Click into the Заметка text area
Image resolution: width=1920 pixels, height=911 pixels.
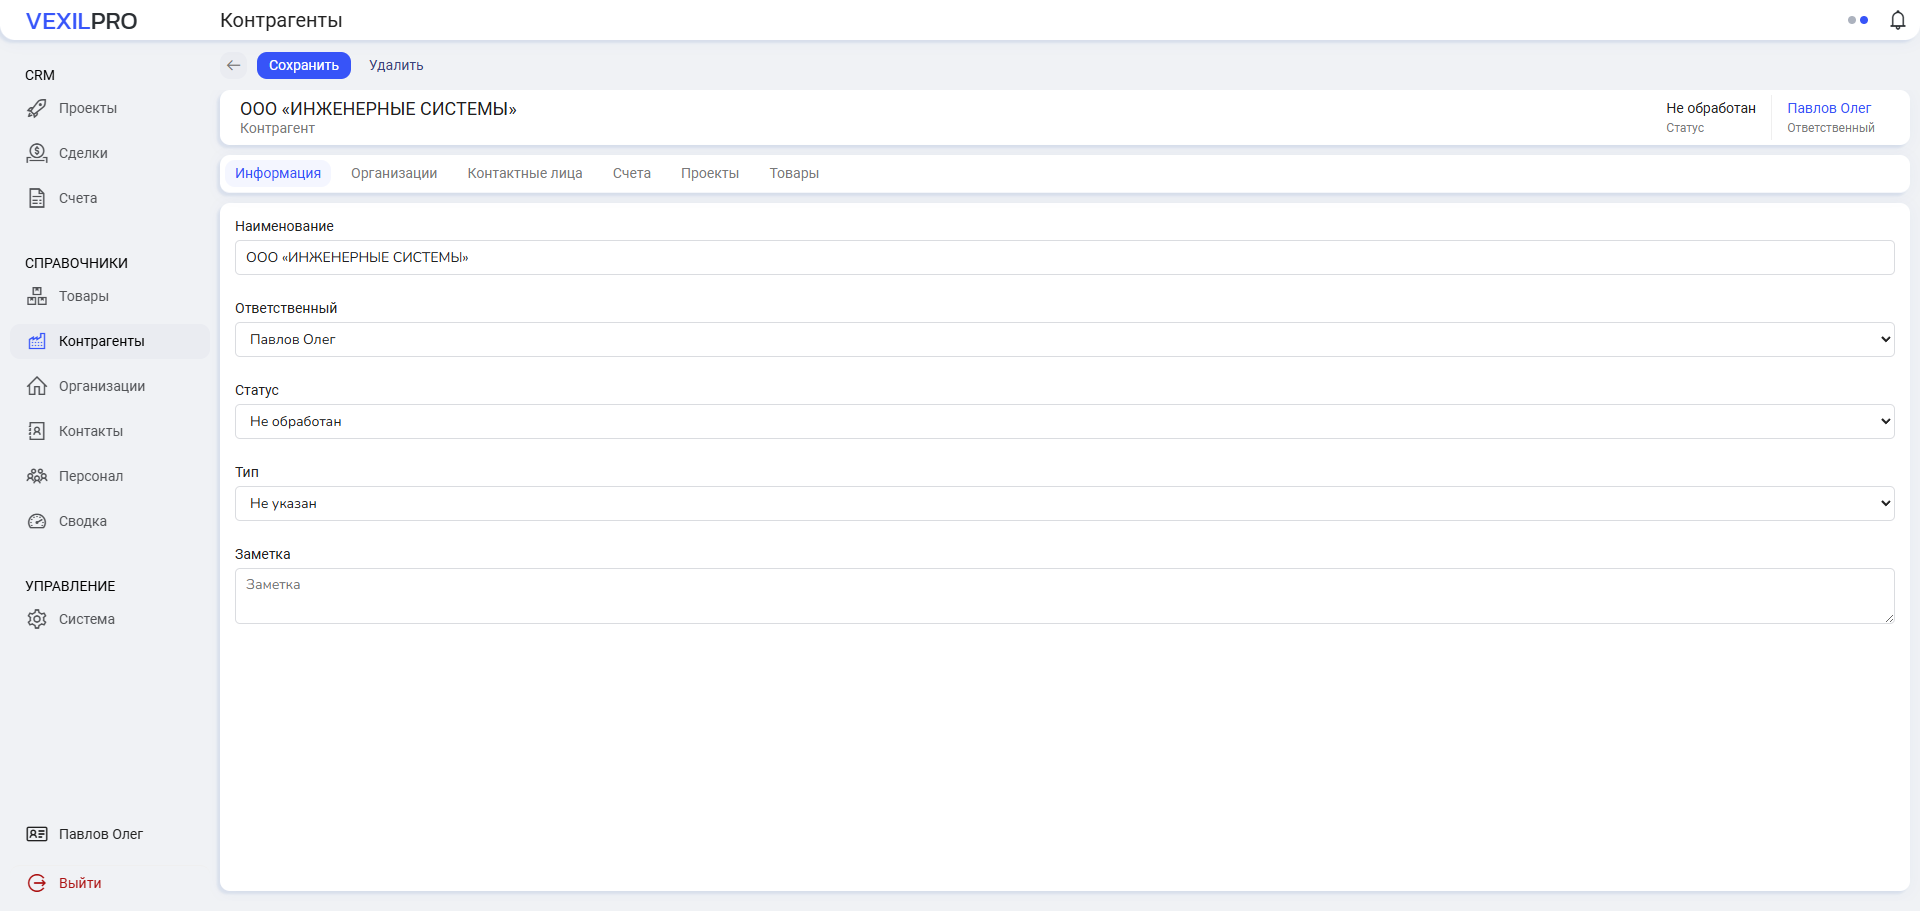coord(1064,596)
